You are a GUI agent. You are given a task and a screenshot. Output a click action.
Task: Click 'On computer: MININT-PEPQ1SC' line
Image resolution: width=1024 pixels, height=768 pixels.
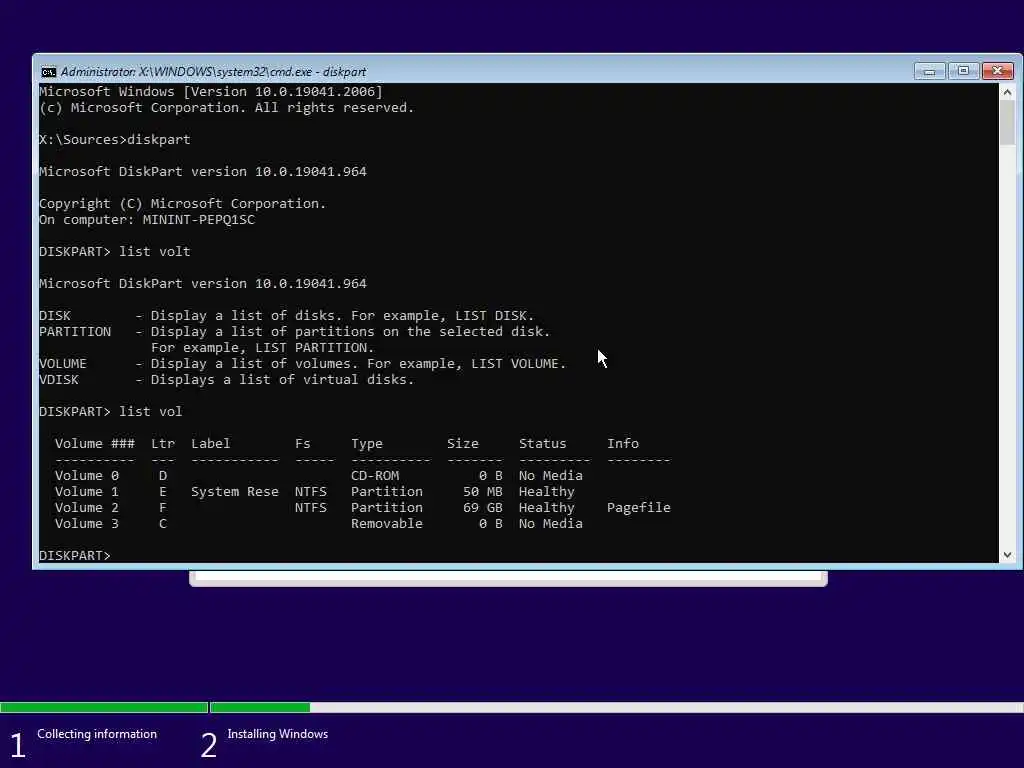(x=147, y=219)
